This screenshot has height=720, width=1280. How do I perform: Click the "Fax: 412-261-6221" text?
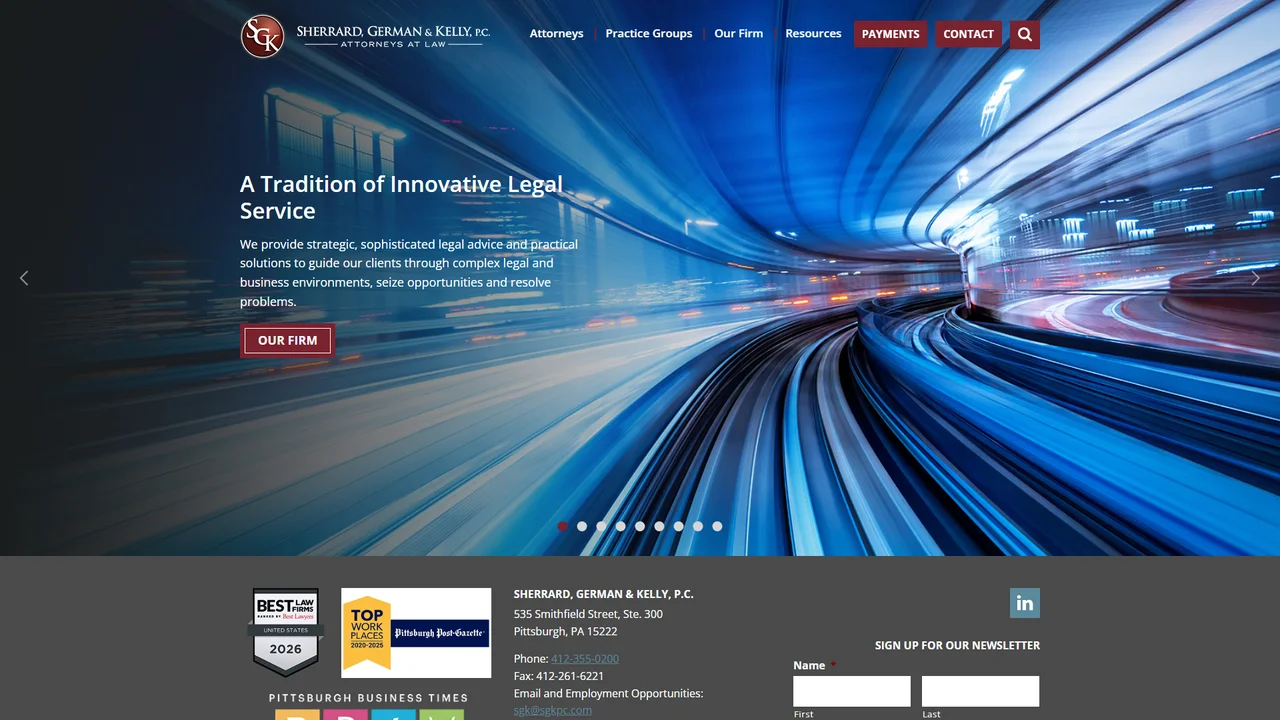tap(559, 676)
